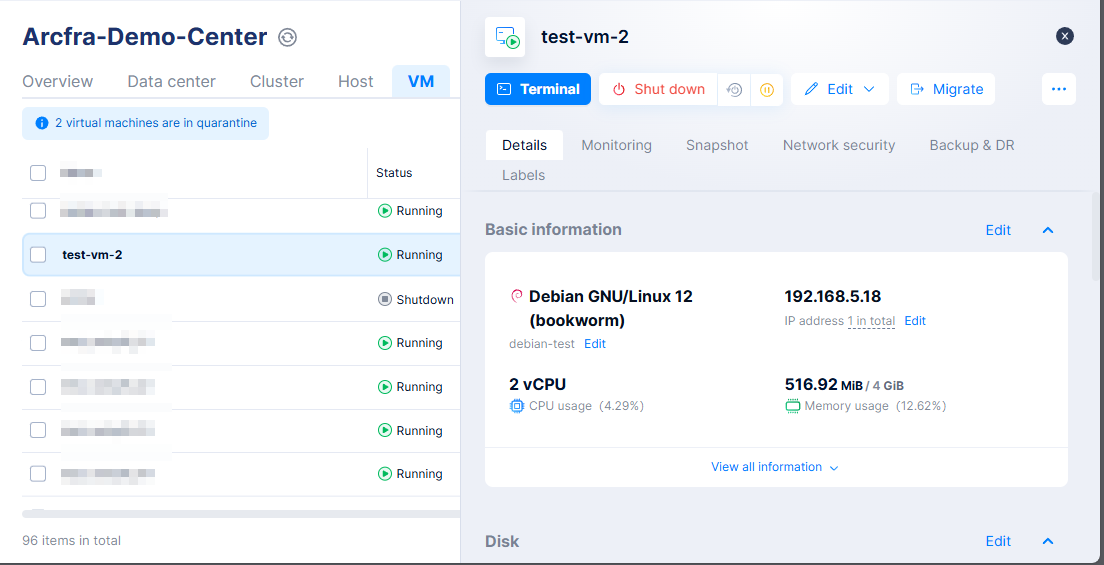This screenshot has height=565, width=1104.
Task: Click the refresh icon beside Arcfra-Demo-Center
Action: click(287, 38)
